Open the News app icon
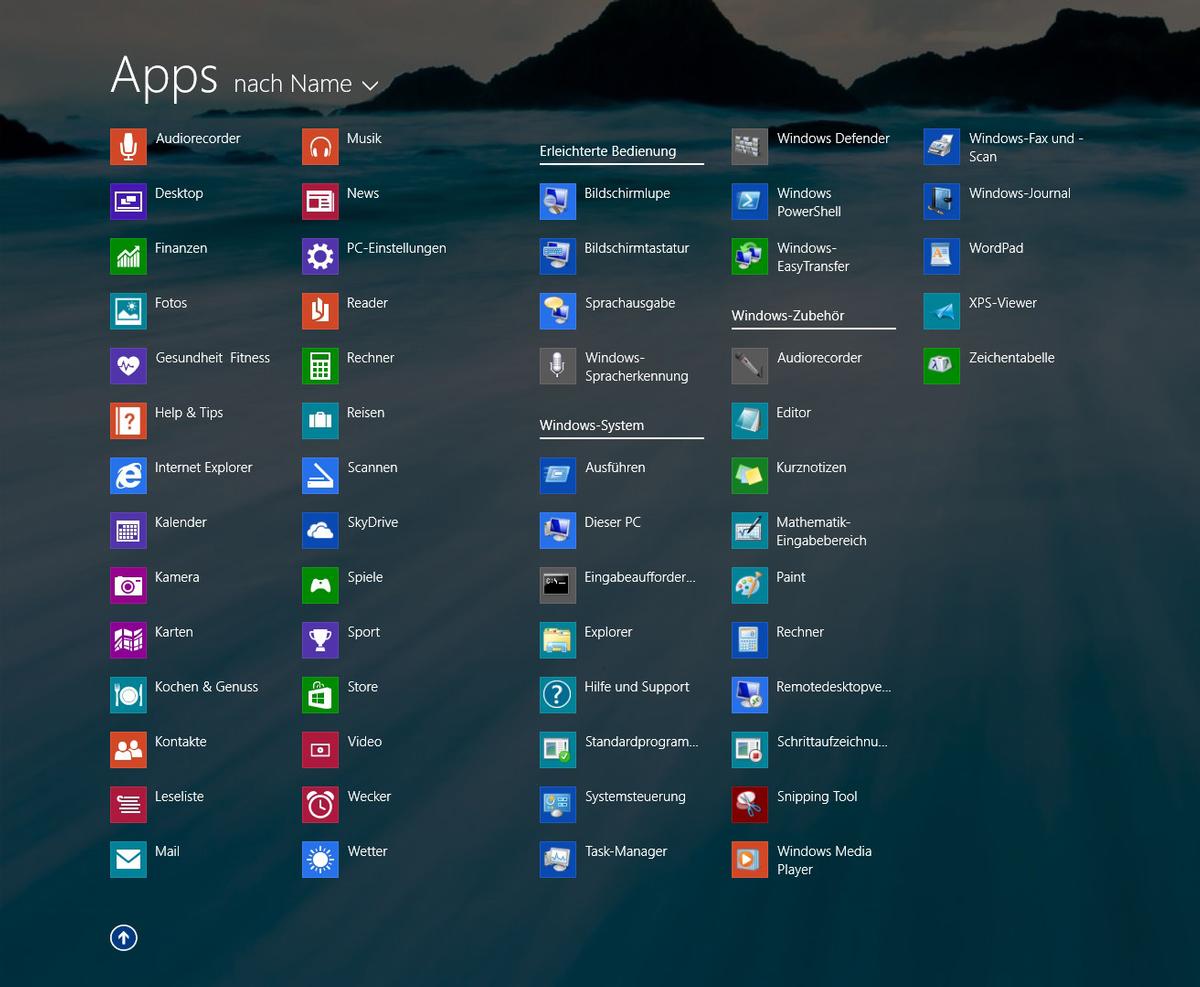Image resolution: width=1200 pixels, height=987 pixels. 320,202
